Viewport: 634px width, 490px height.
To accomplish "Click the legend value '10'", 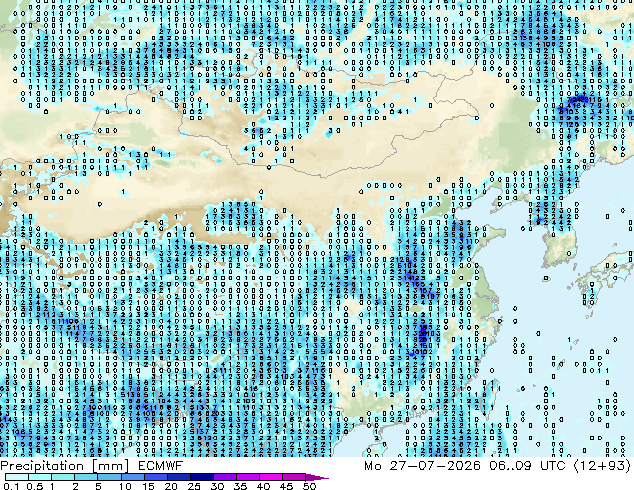I will (x=125, y=486).
